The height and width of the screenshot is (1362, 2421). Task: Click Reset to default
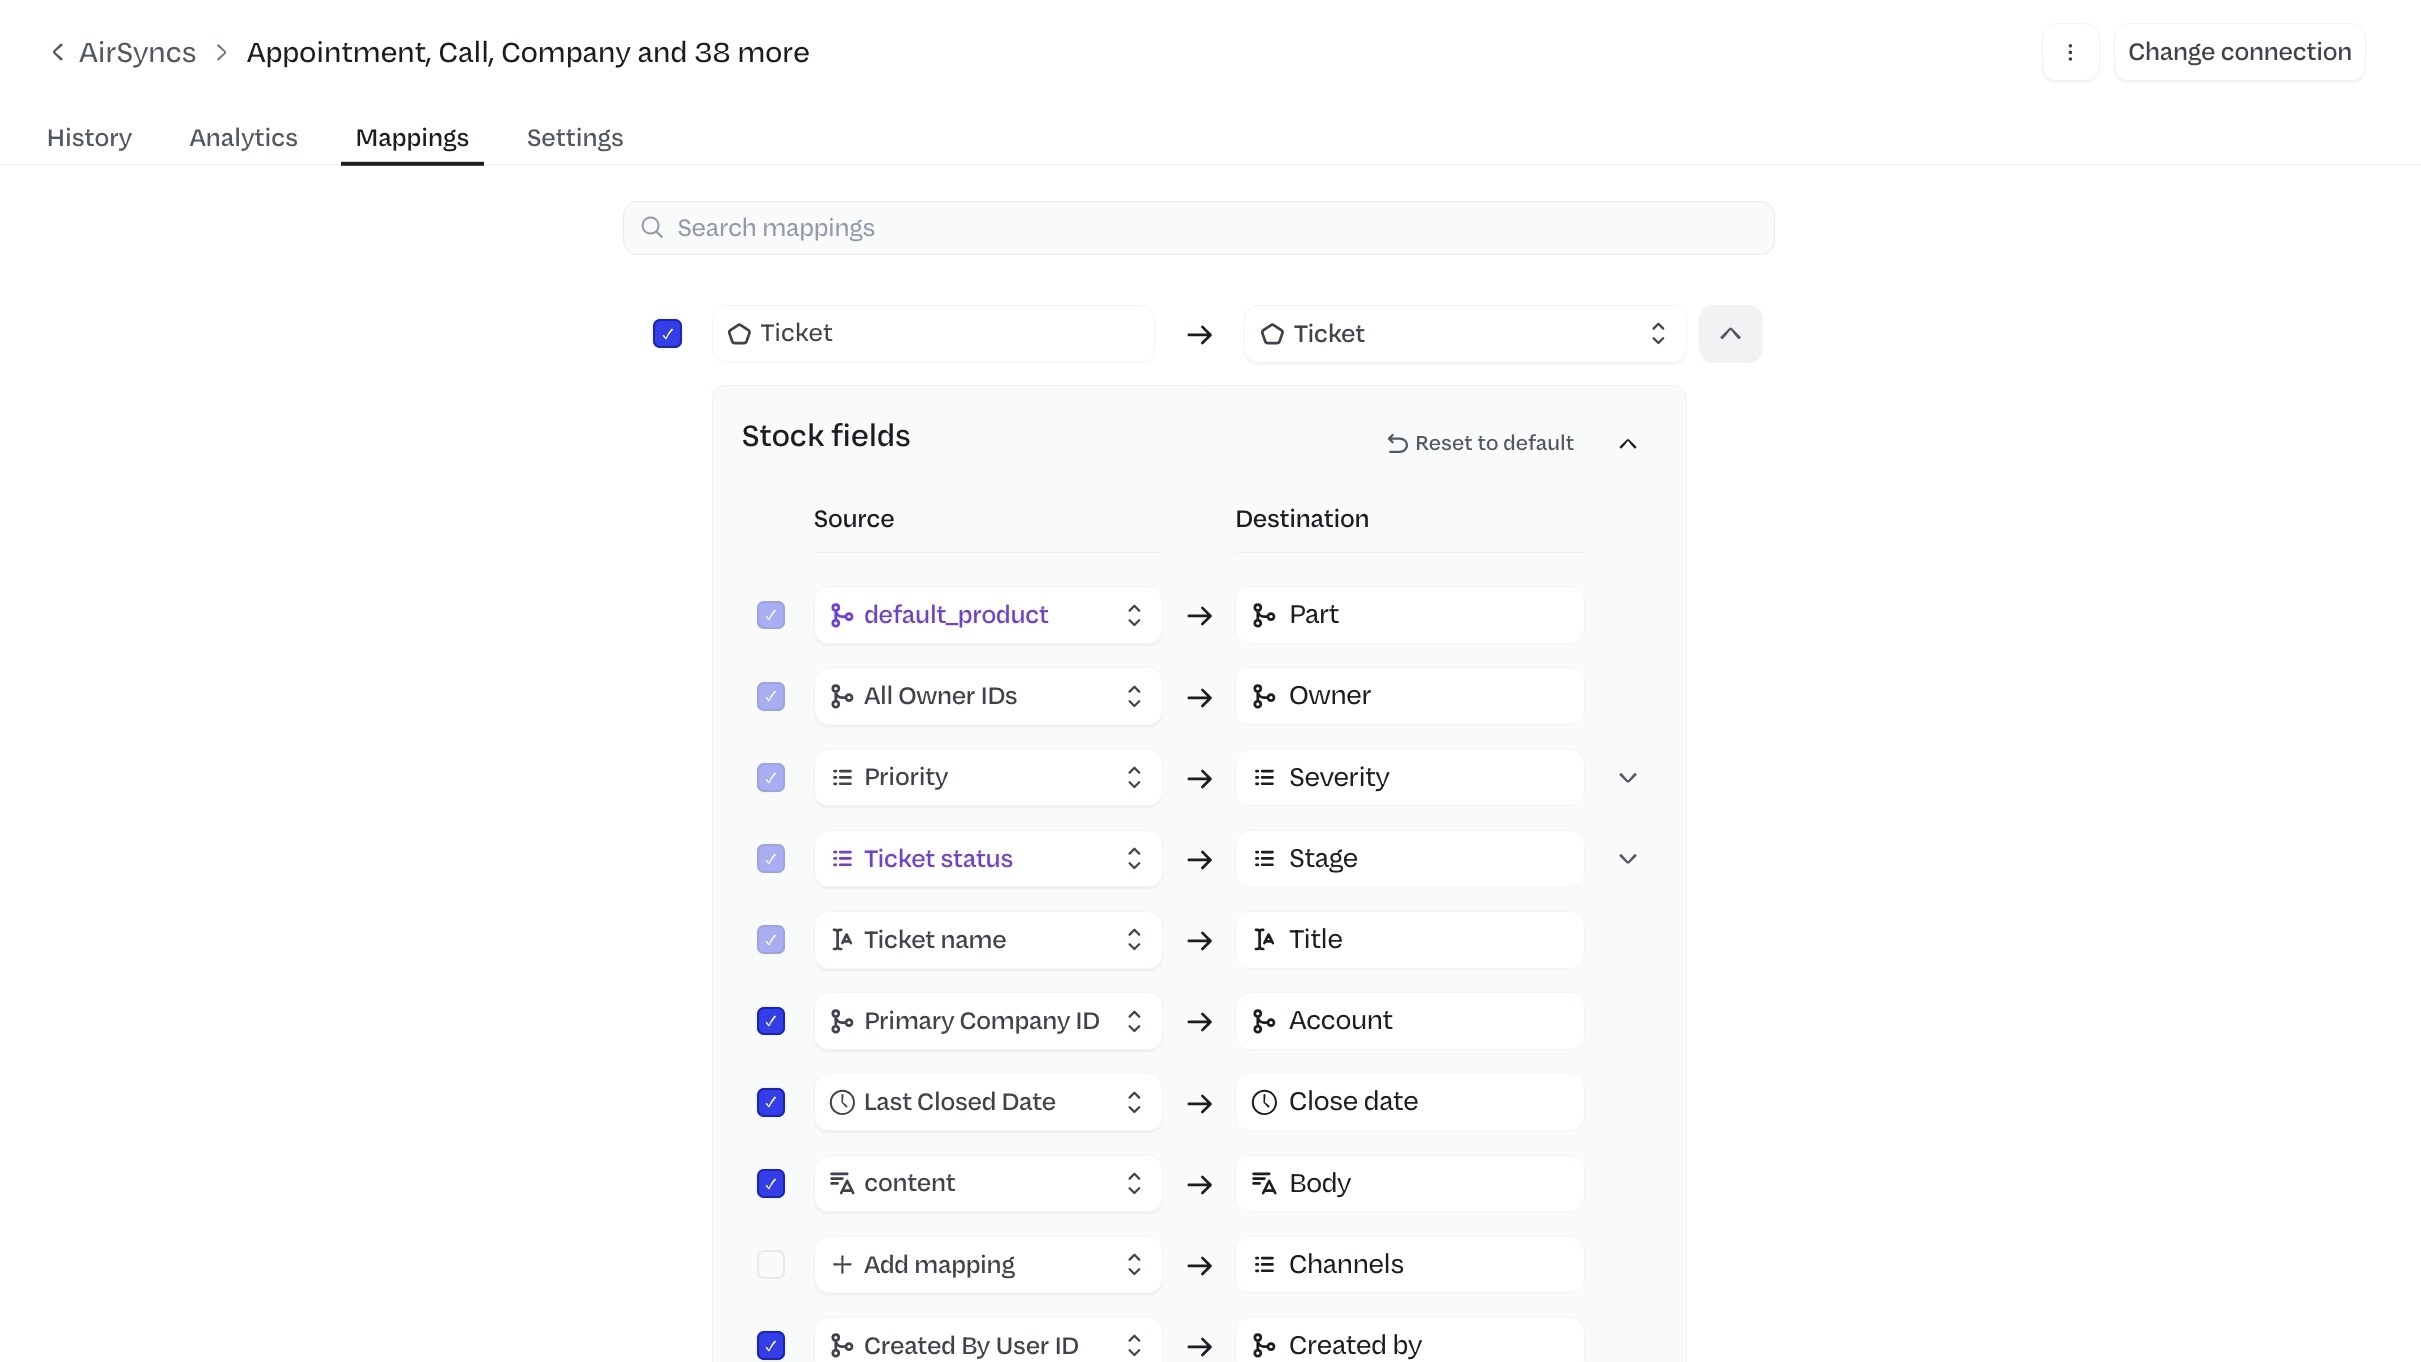(1480, 443)
